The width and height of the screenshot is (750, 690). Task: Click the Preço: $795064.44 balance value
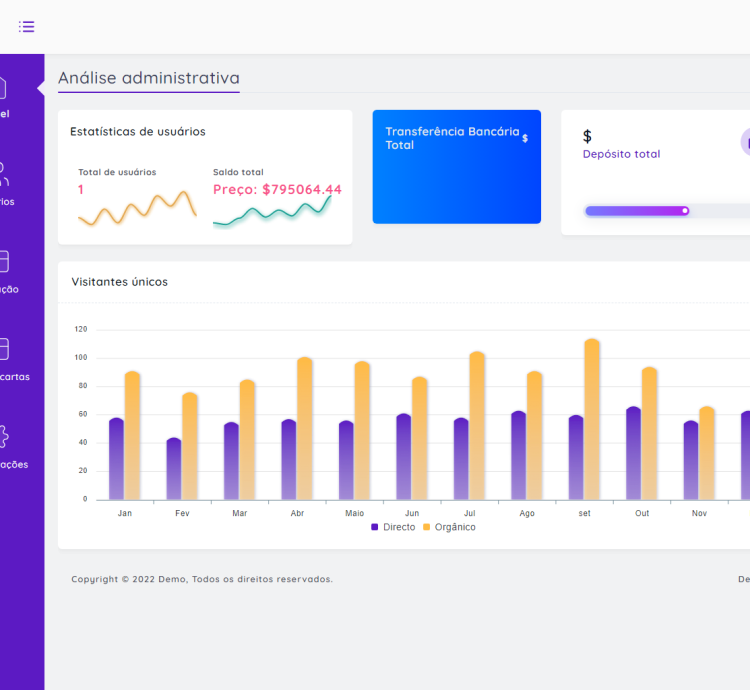click(277, 189)
